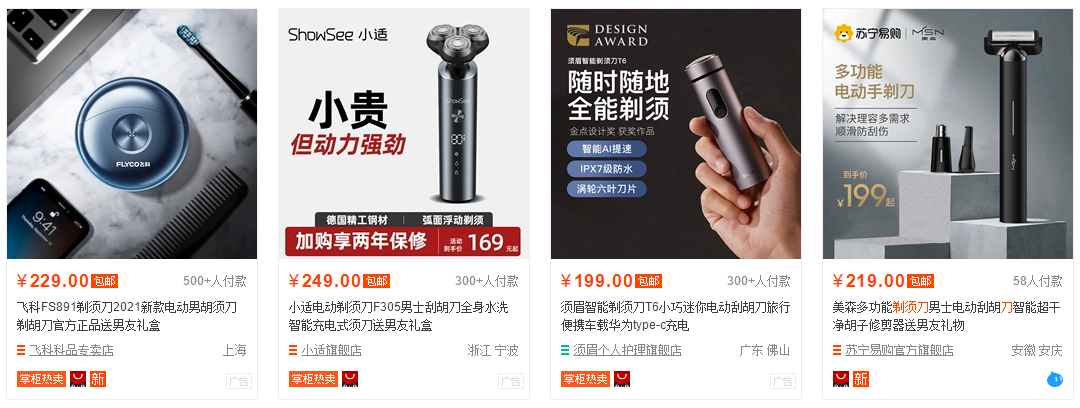Open the Flyco FS891 shaver product image
This screenshot has height=408, width=1080.
(x=132, y=134)
